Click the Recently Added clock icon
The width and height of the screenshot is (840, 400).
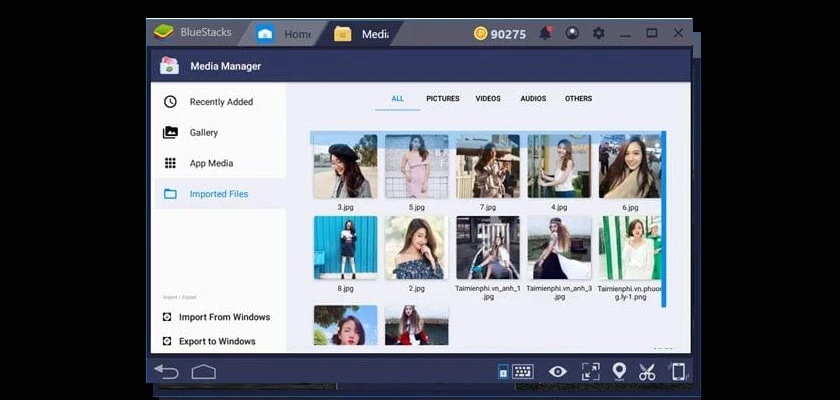[x=170, y=102]
